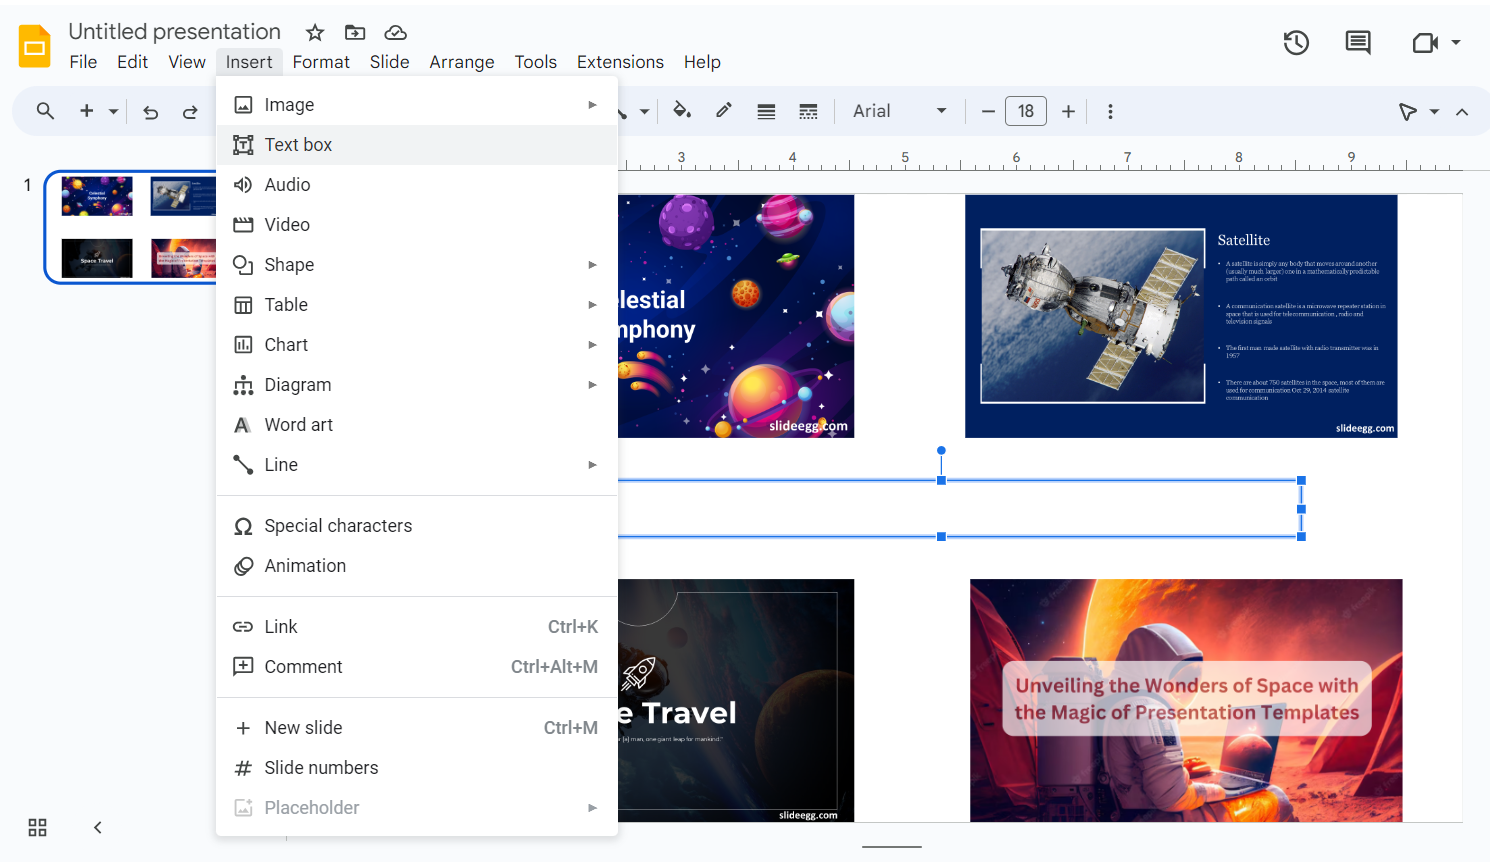Viewport: 1490px width, 862px height.
Task: Open the Format menu
Action: (321, 61)
